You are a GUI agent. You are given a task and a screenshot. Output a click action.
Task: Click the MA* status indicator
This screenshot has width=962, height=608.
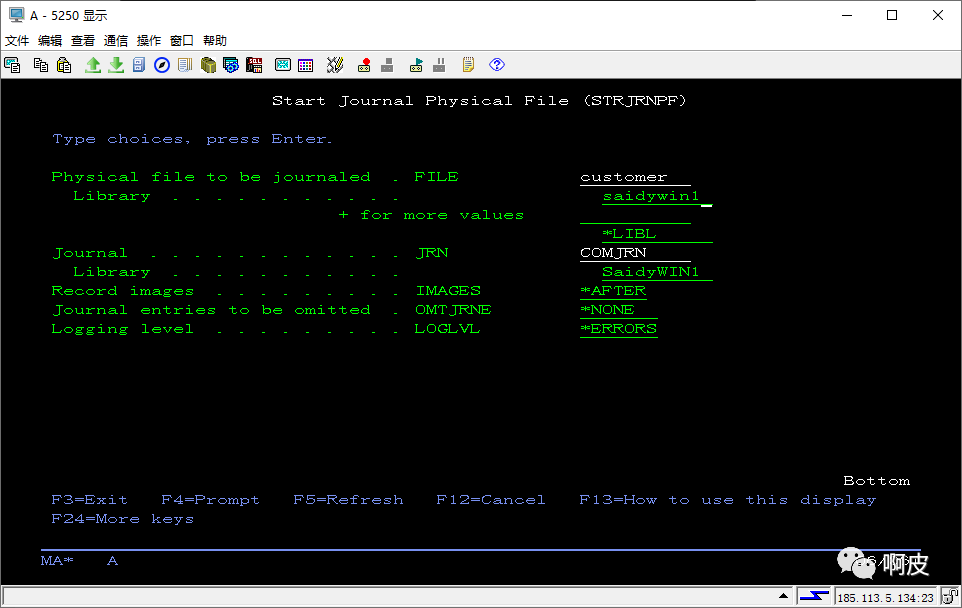click(57, 561)
